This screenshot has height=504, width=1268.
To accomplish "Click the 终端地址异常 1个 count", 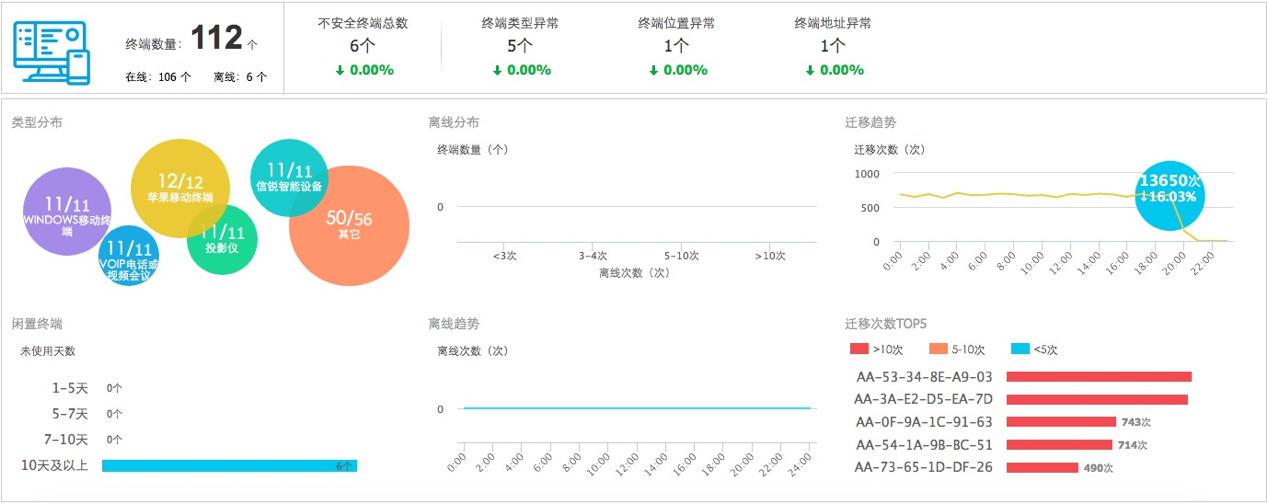I will (832, 46).
